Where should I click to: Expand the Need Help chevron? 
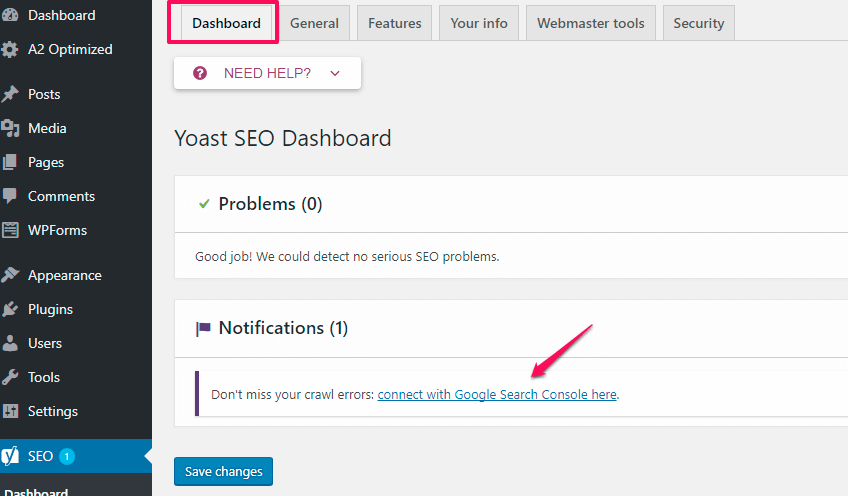click(x=335, y=73)
